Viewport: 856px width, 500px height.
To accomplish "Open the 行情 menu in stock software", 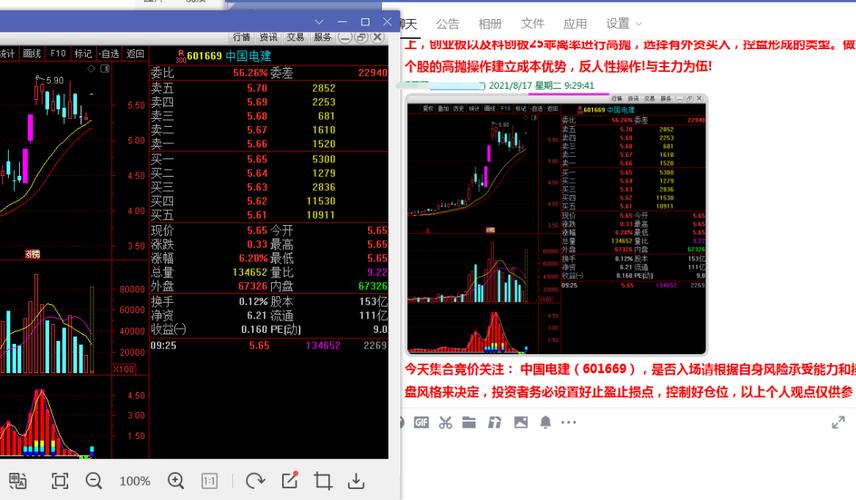I will 241,37.
